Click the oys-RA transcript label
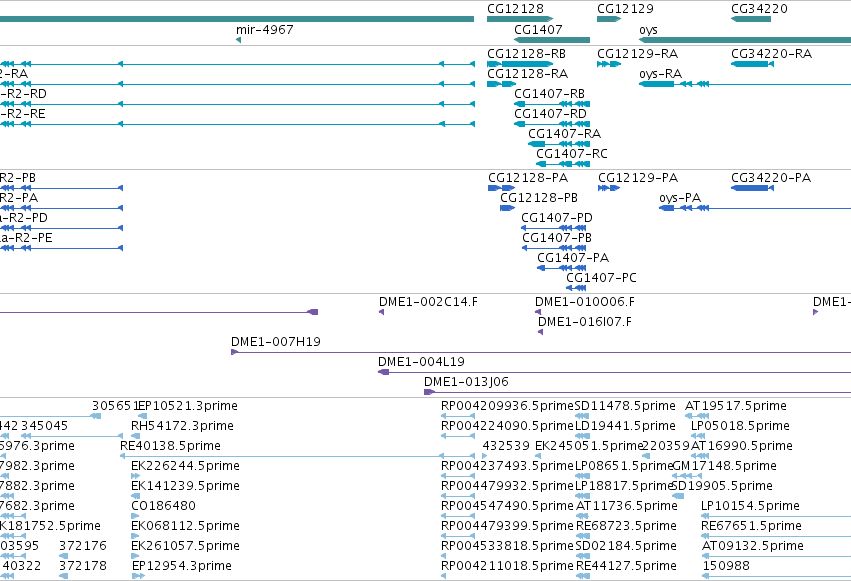Screen dimensions: 851x581 [x=660, y=74]
